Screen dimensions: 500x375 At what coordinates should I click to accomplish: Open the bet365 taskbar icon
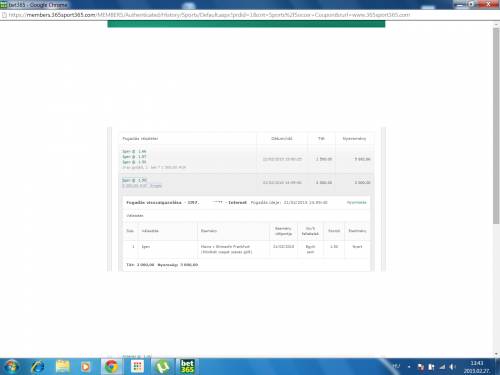[x=187, y=367]
